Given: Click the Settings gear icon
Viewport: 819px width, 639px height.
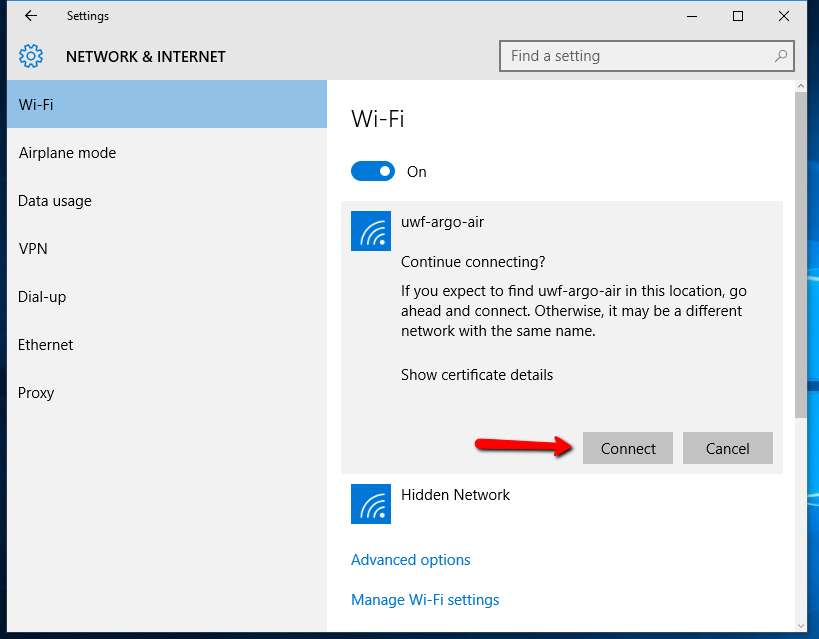Looking at the screenshot, I should pos(31,56).
